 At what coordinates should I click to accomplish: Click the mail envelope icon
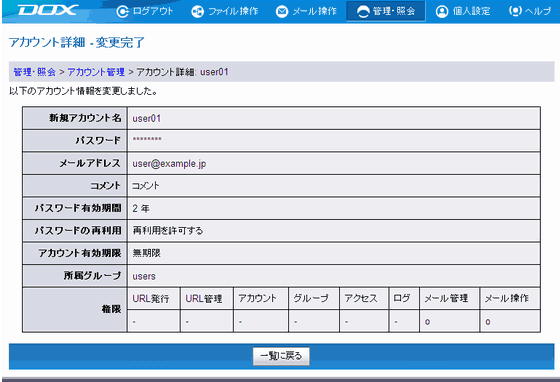[x=282, y=11]
